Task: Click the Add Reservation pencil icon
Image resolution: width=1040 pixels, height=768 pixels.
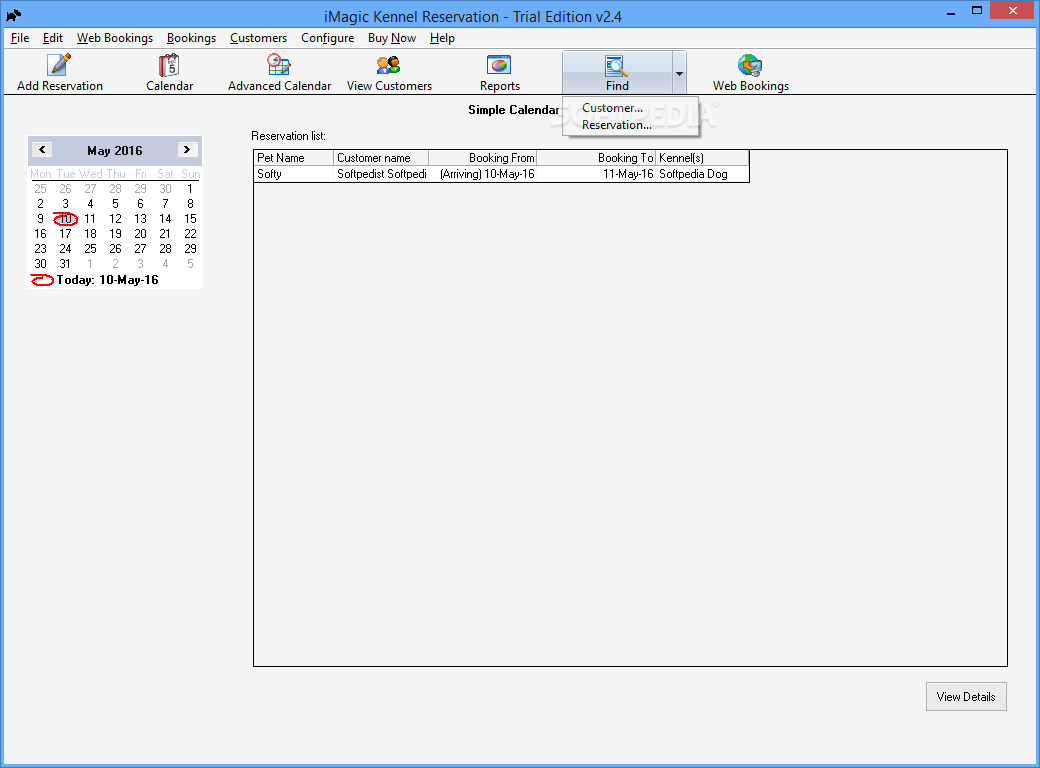Action: (59, 65)
